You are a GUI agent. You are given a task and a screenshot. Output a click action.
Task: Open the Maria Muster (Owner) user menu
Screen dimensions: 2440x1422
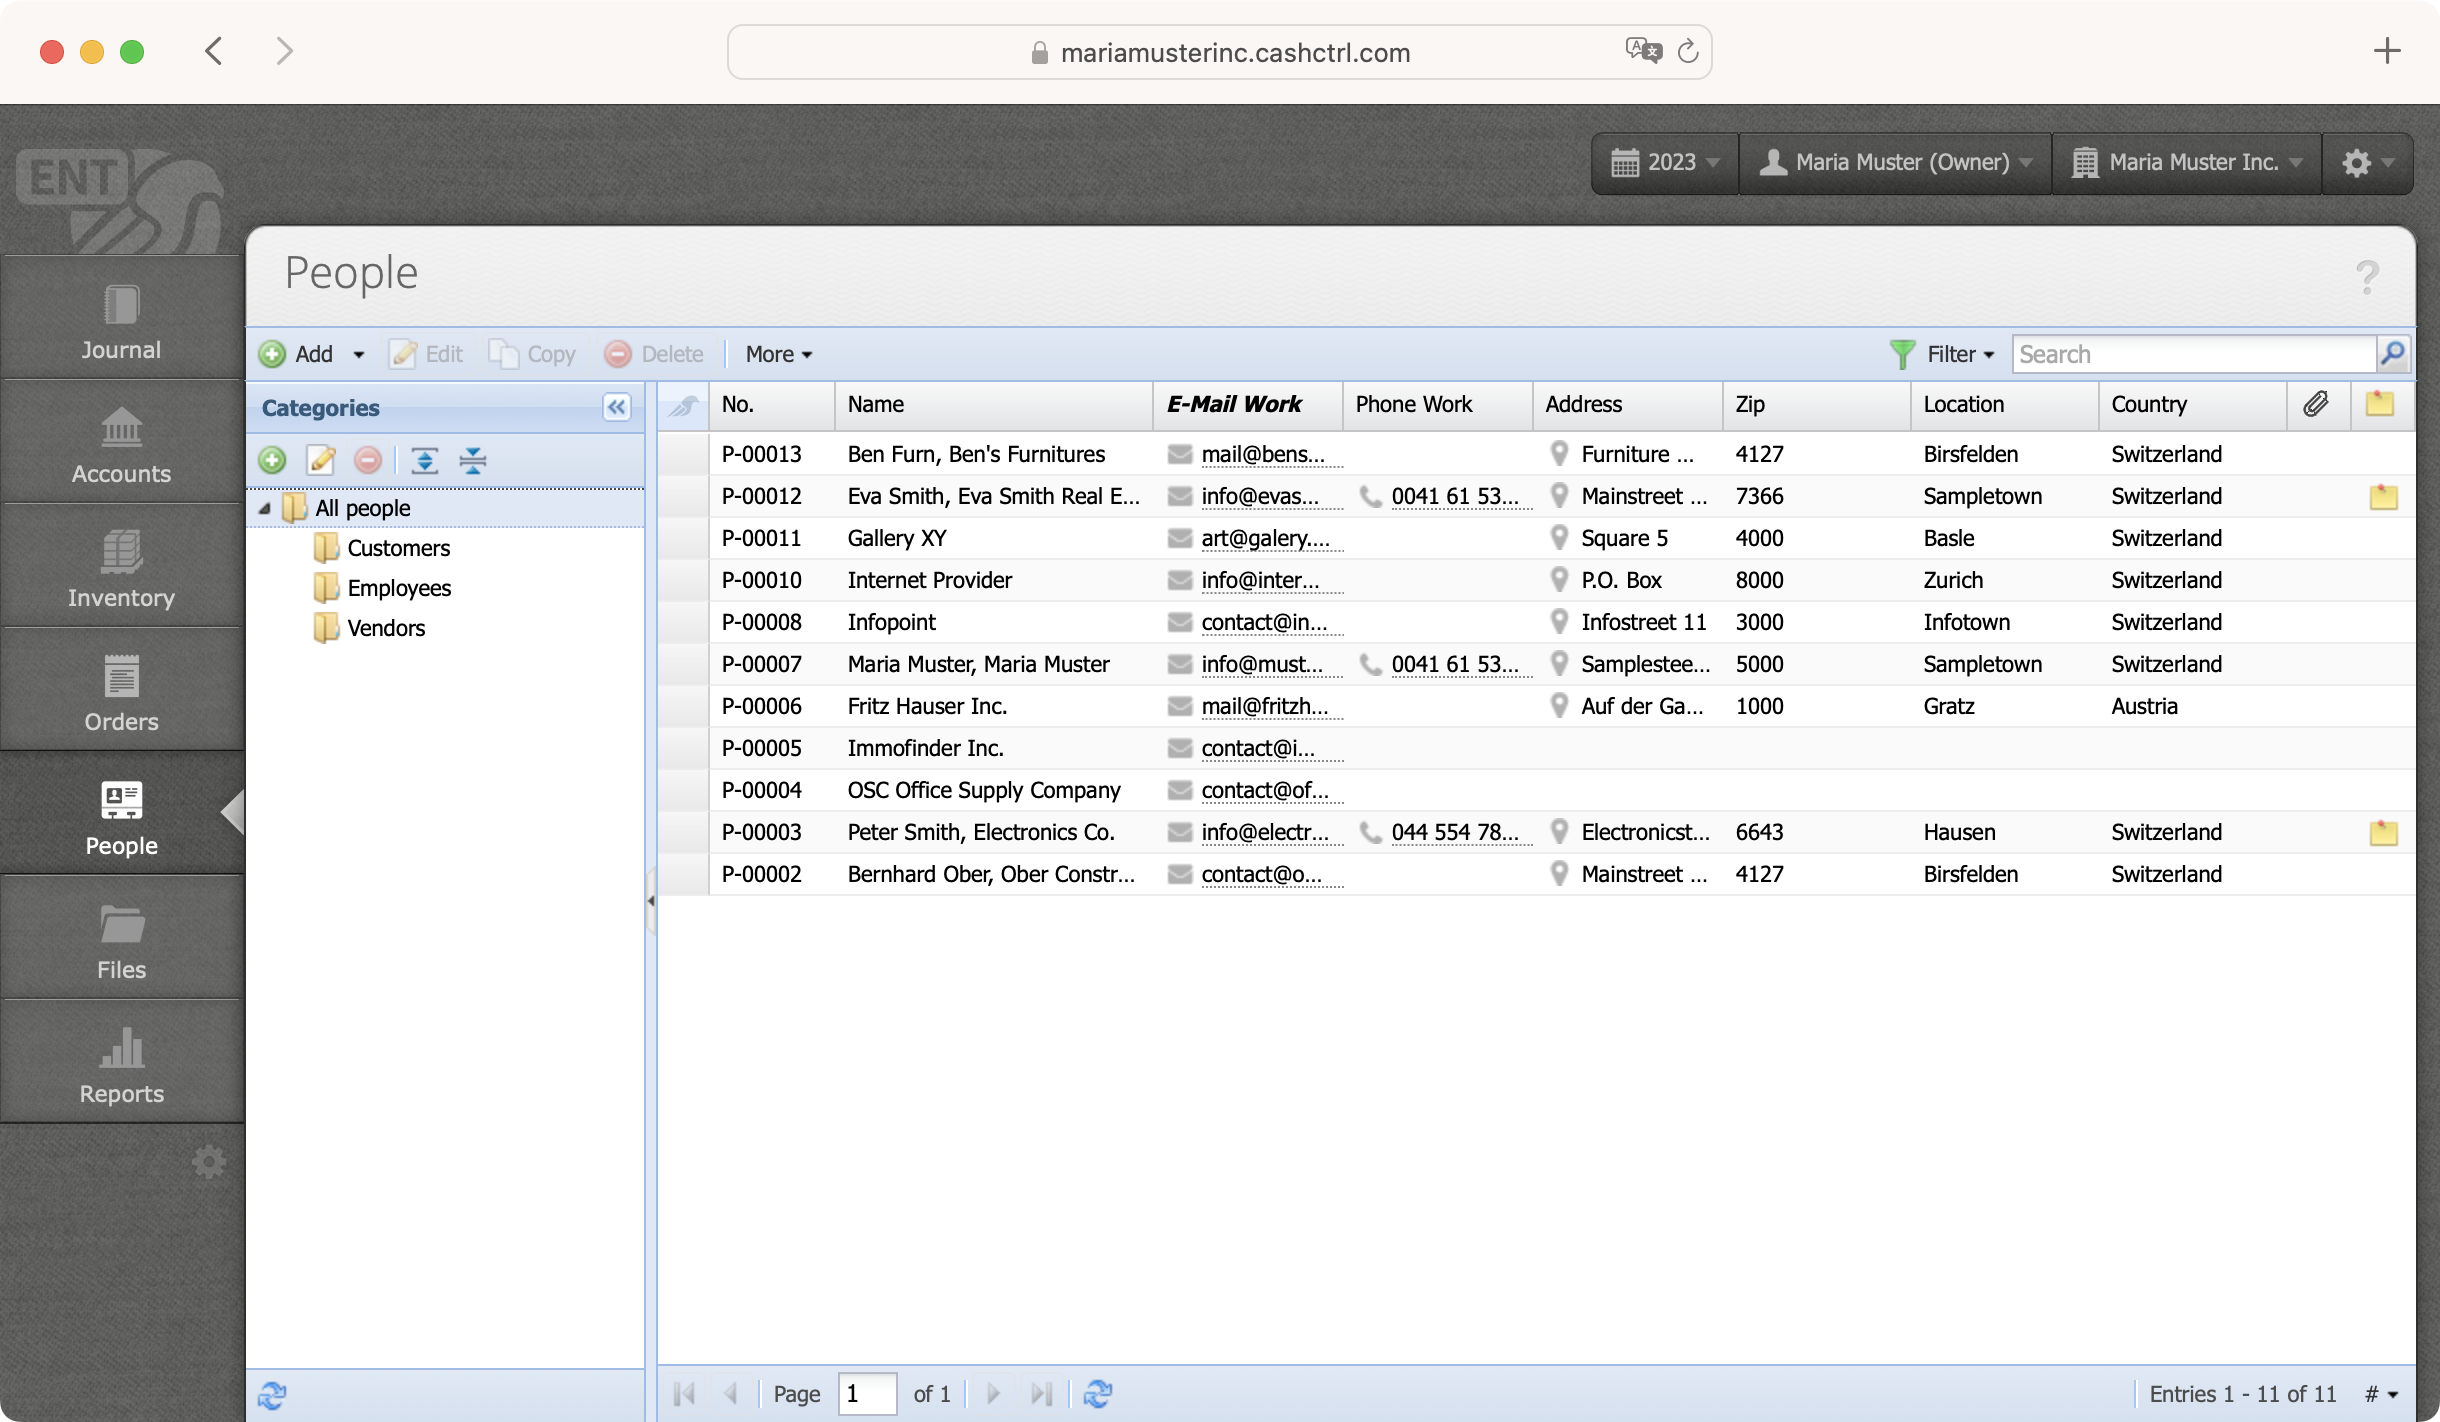[1896, 162]
